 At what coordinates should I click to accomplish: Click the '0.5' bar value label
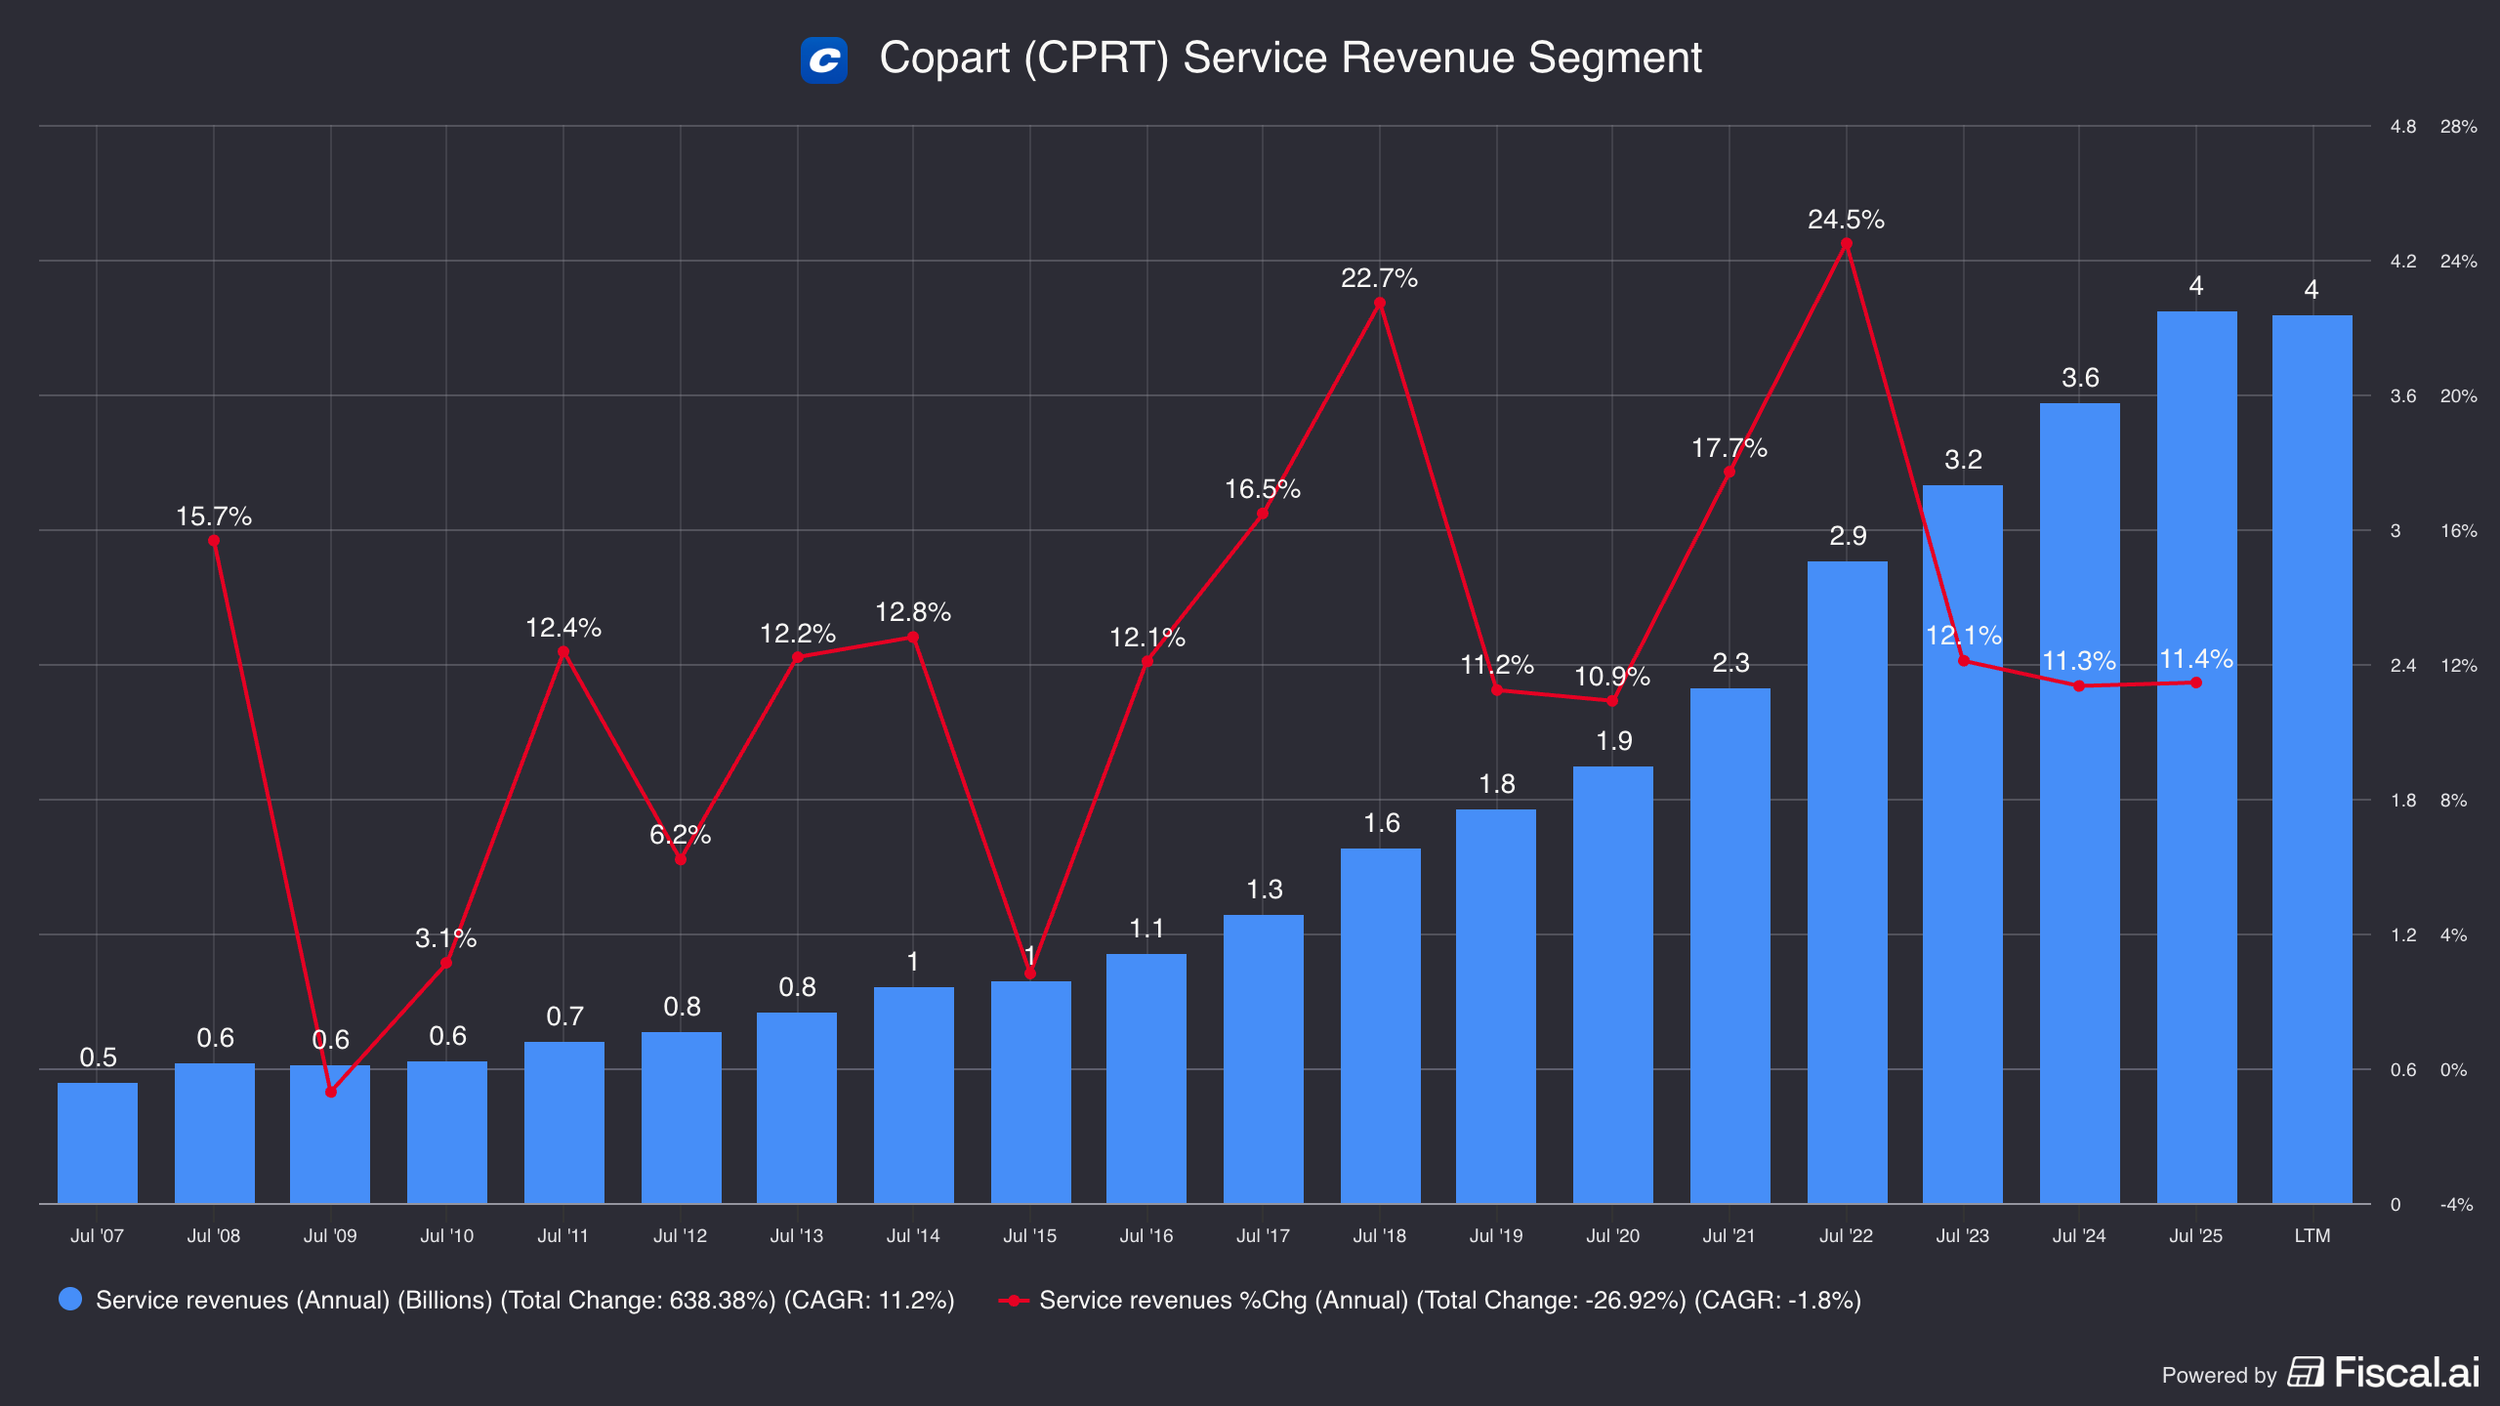[98, 1057]
